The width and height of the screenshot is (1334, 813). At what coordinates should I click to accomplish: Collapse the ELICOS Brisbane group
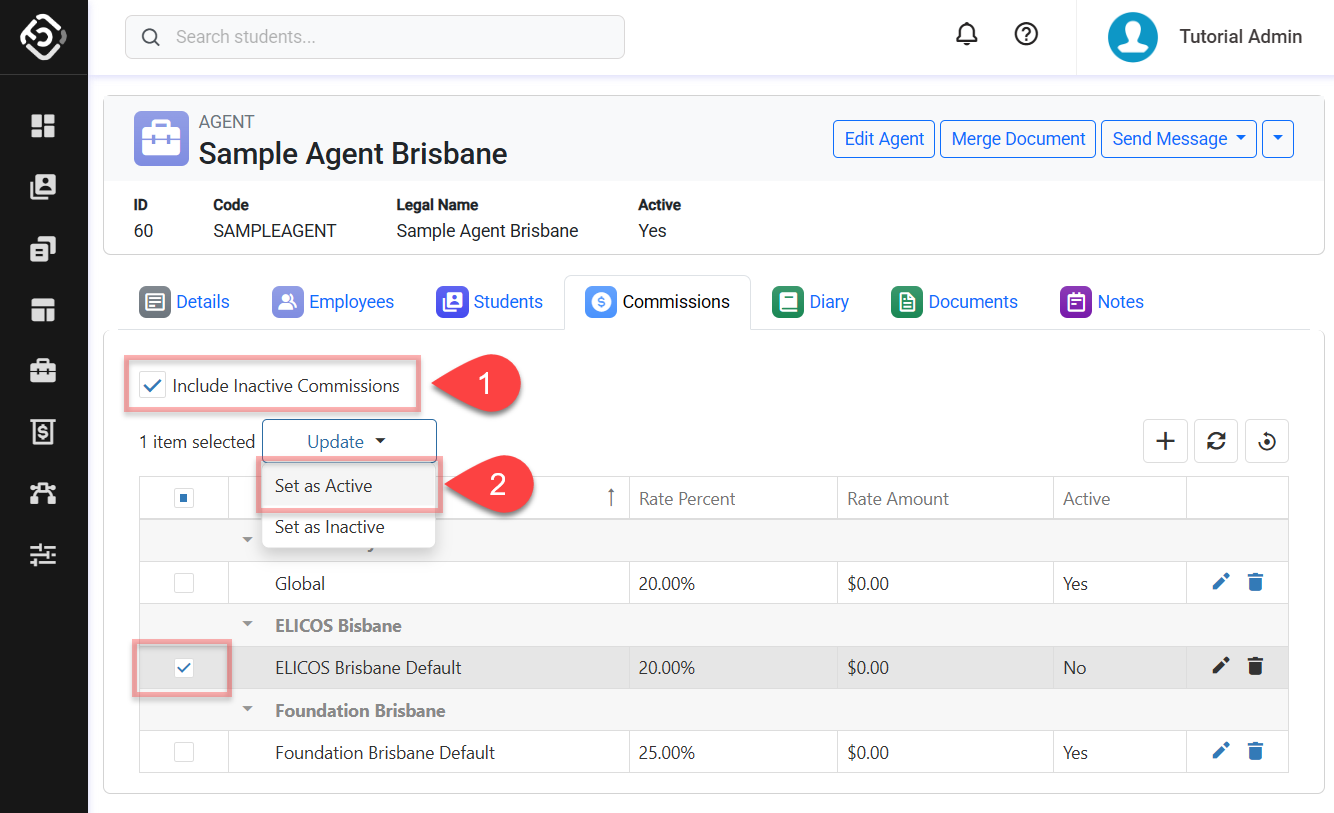click(x=247, y=625)
